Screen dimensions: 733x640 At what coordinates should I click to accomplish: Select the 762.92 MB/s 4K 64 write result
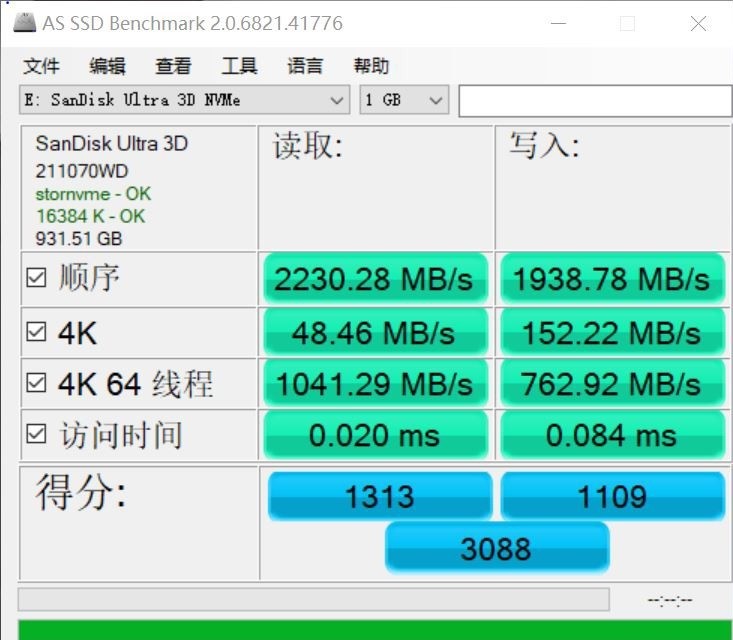612,384
